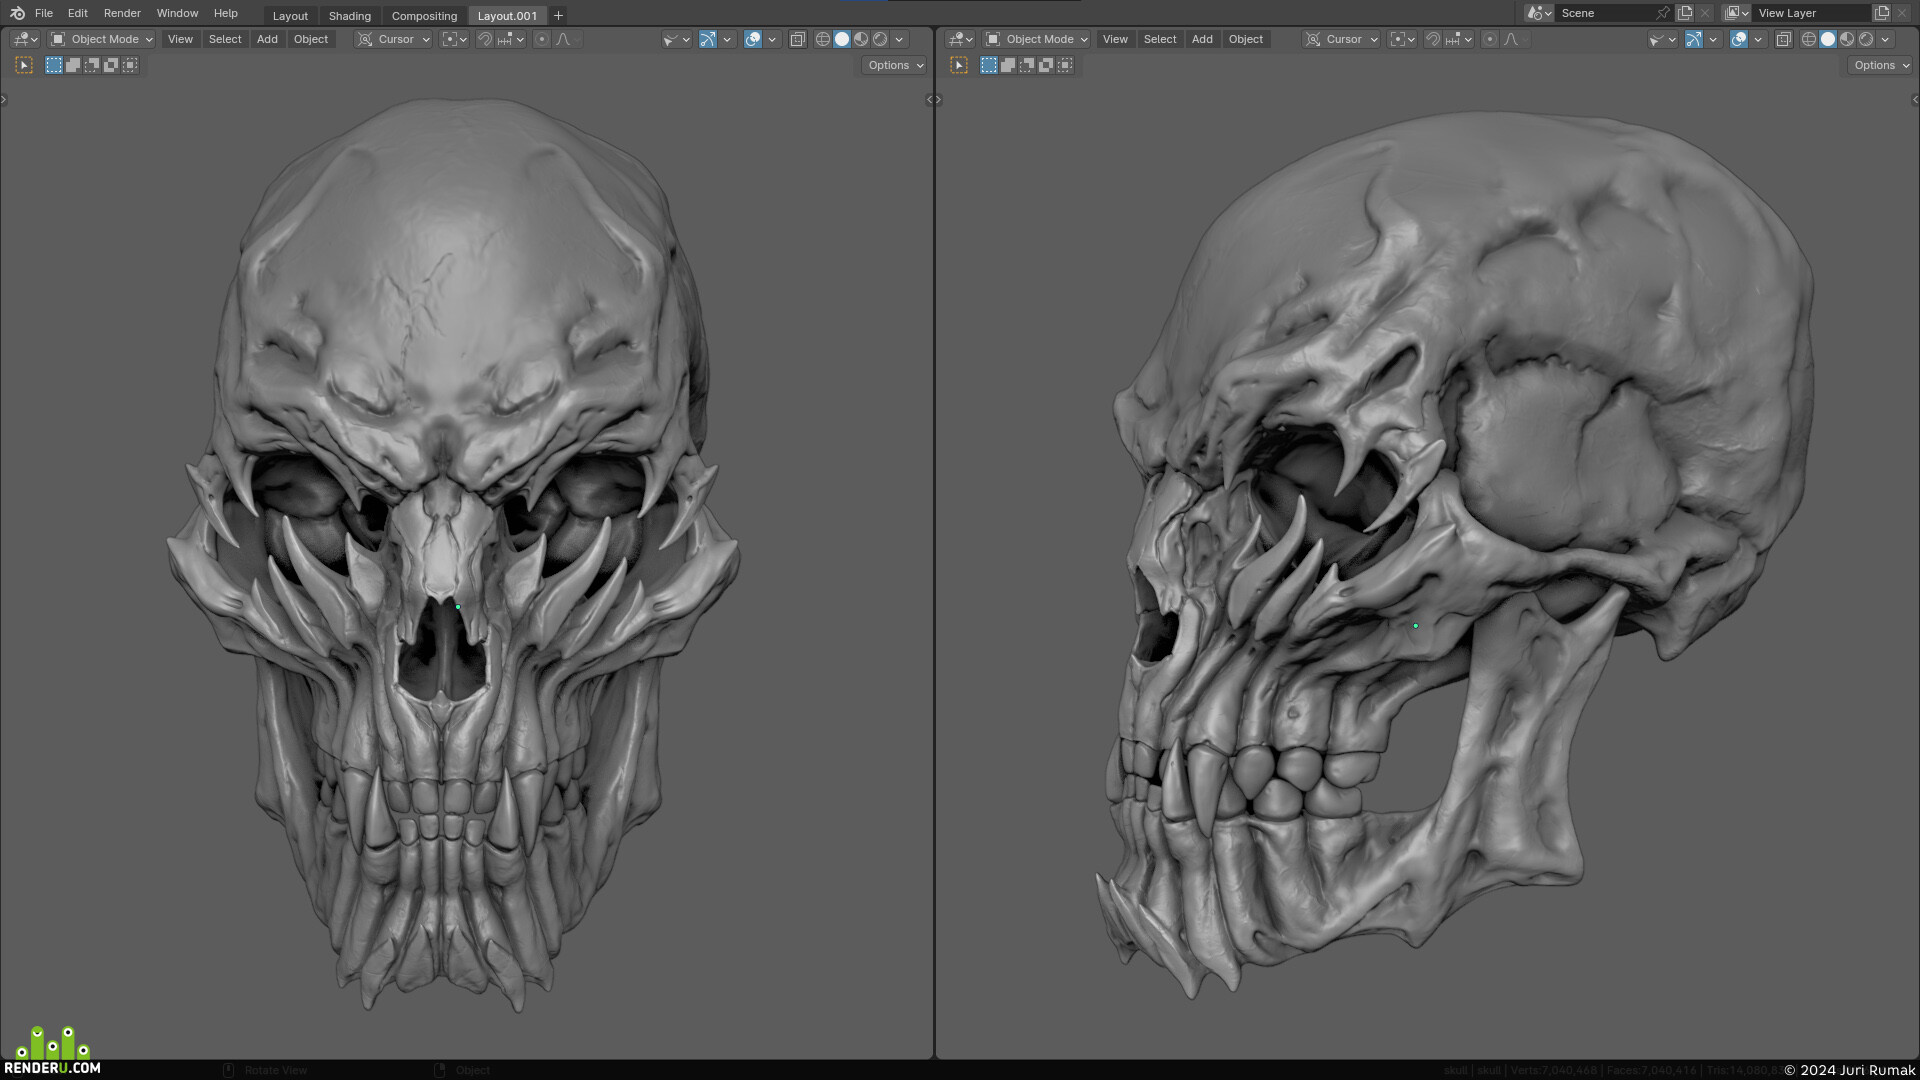This screenshot has width=1920, height=1080.
Task: Pick the intersect selection mode icon in left viewport
Action: [130, 65]
